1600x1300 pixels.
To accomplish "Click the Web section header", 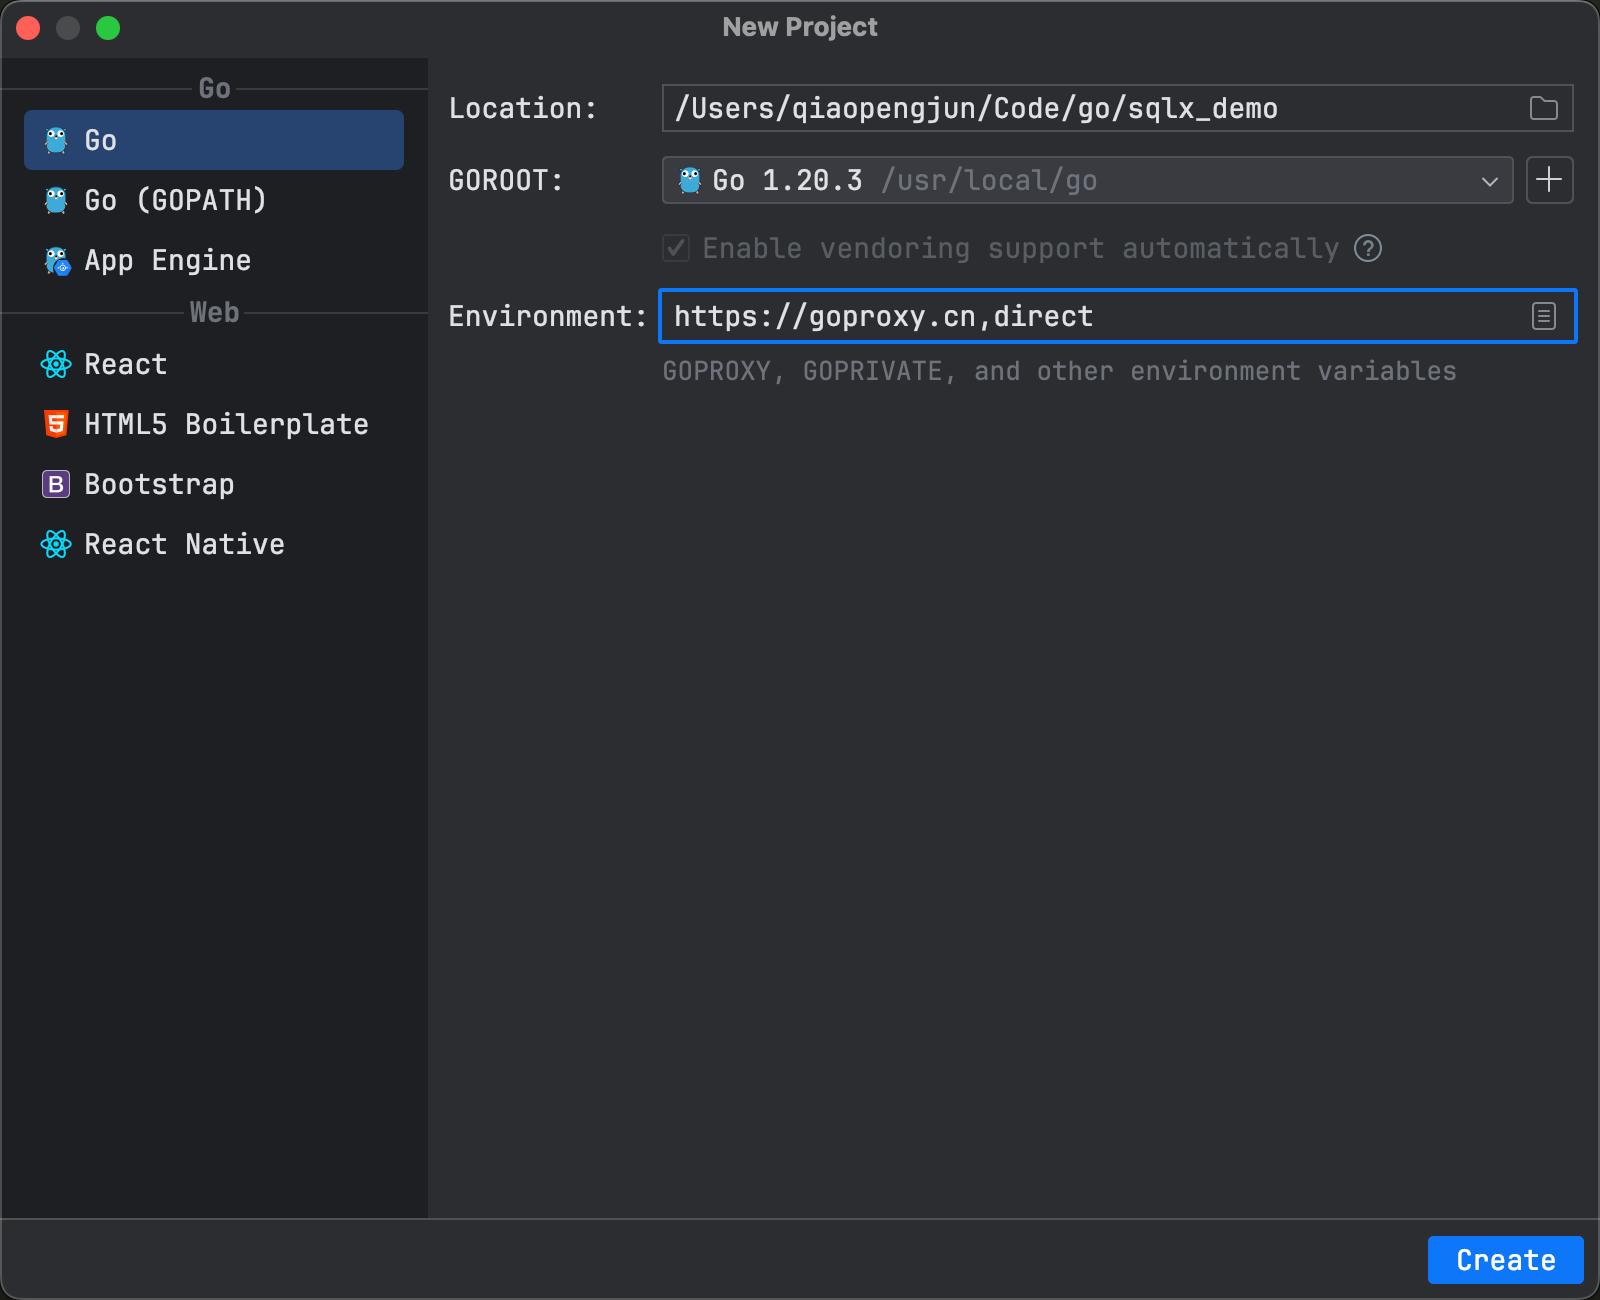I will point(215,312).
